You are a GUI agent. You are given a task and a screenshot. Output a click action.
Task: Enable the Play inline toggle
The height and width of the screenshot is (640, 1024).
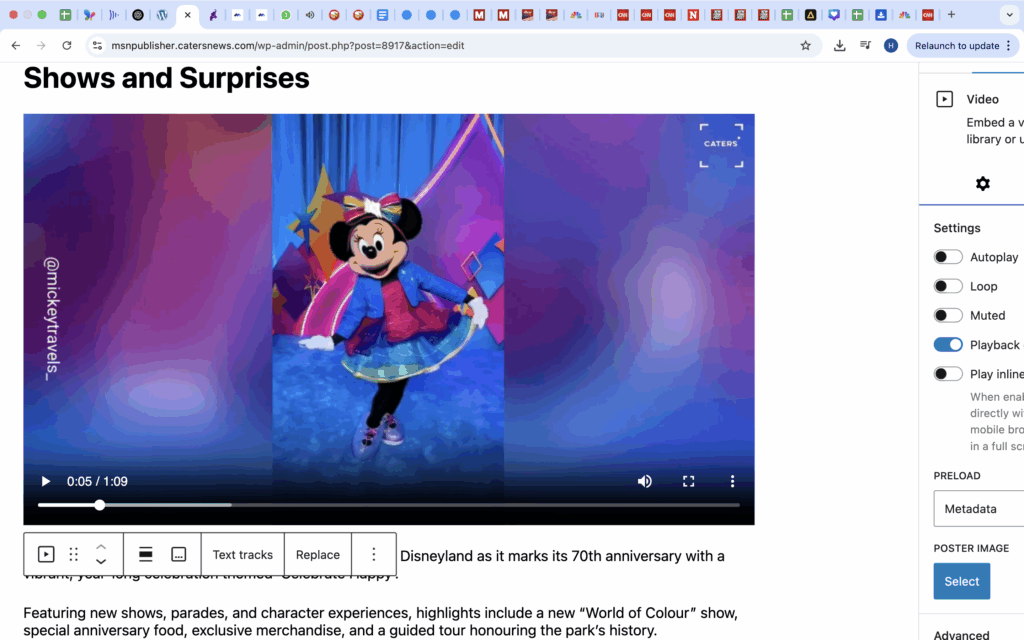tap(948, 374)
